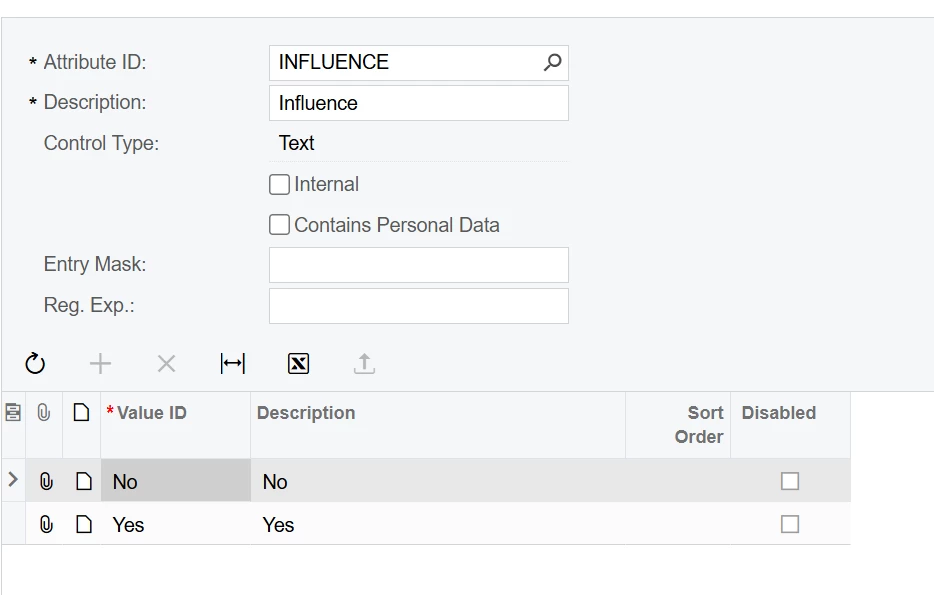The image size is (934, 595).
Task: Click the Export to Excel icon
Action: tap(298, 364)
